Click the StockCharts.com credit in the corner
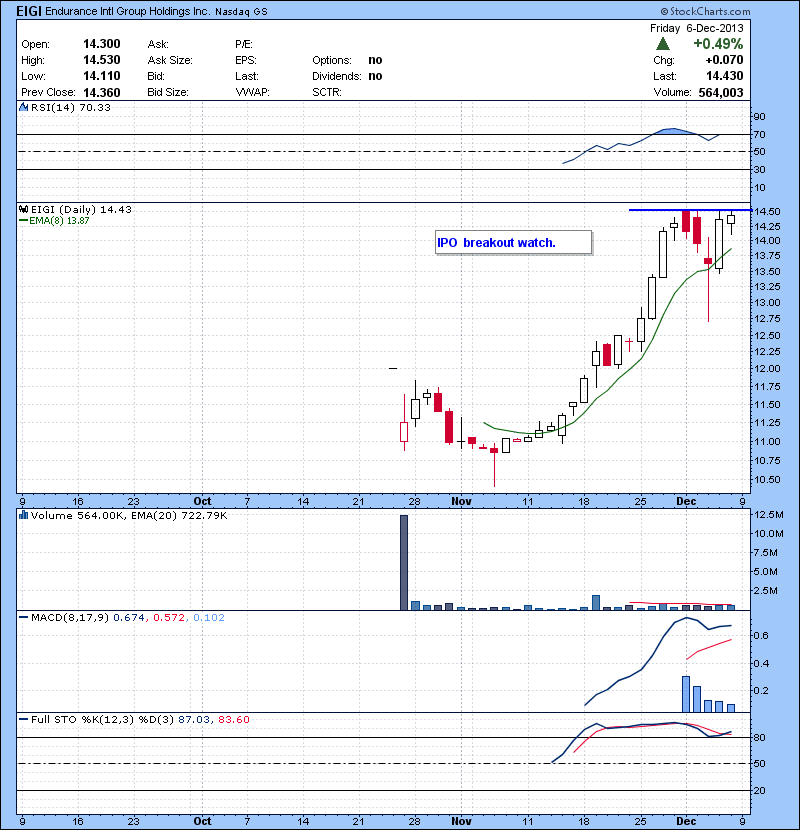 (x=705, y=11)
